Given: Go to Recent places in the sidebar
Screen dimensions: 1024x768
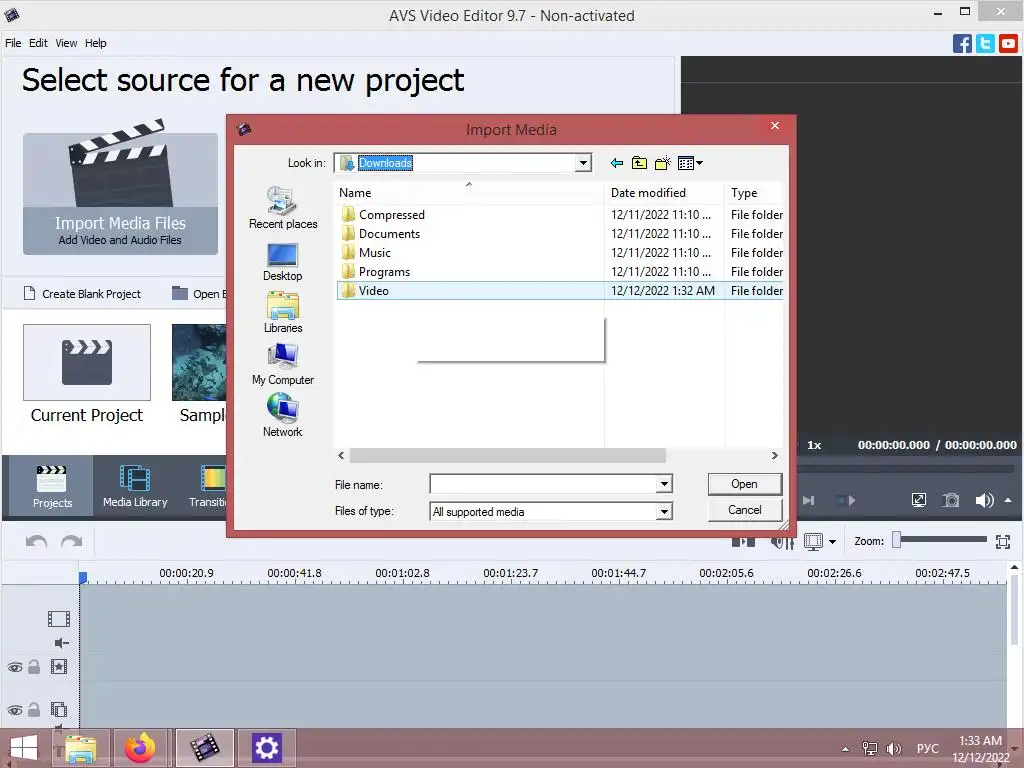Looking at the screenshot, I should click(x=283, y=208).
